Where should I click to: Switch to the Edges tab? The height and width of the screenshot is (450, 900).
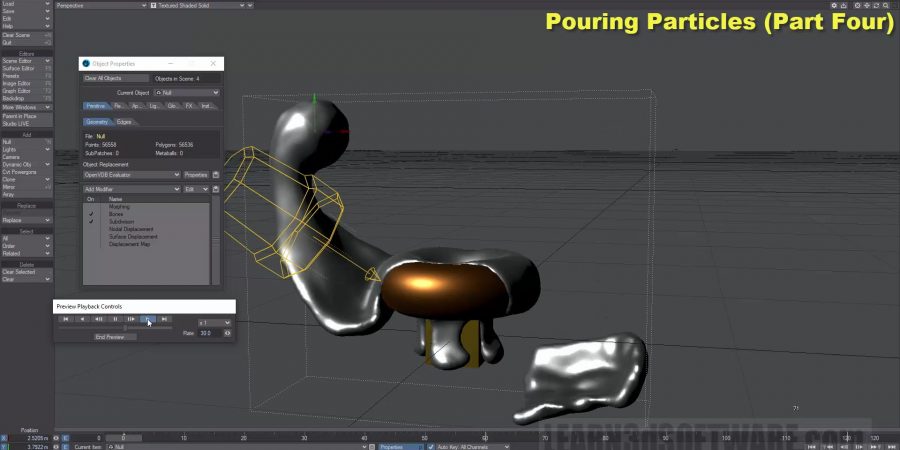coord(124,122)
